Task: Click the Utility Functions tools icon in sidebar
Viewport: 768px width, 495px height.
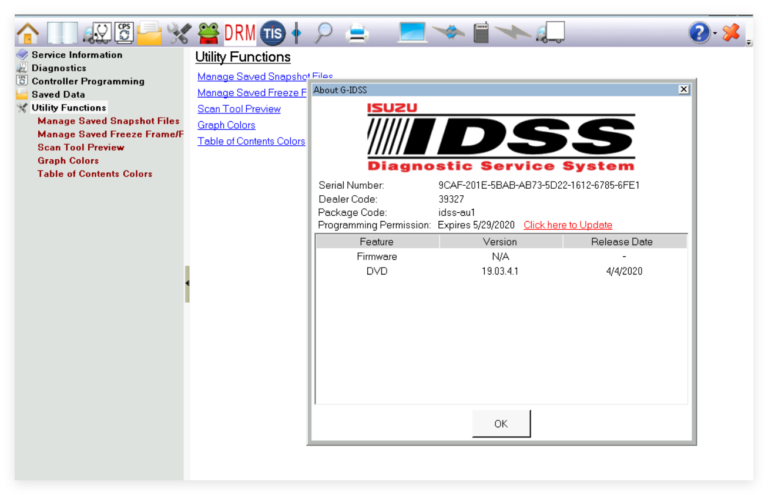Action: pos(22,107)
